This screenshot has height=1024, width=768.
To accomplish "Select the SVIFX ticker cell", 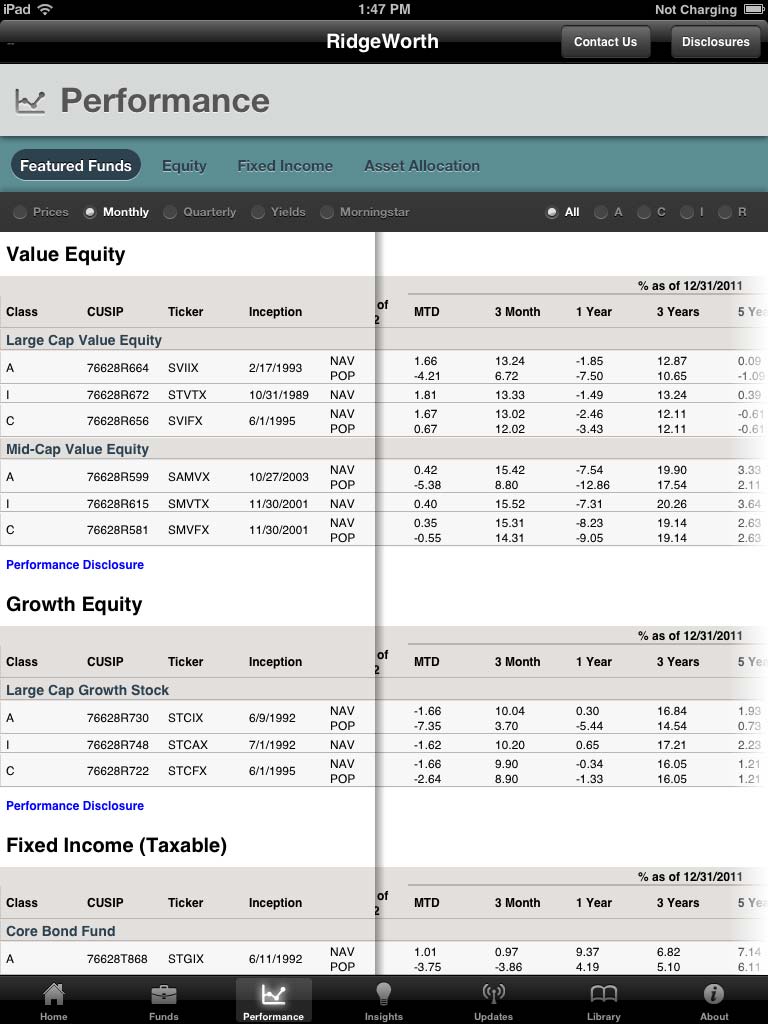I will click(x=185, y=421).
